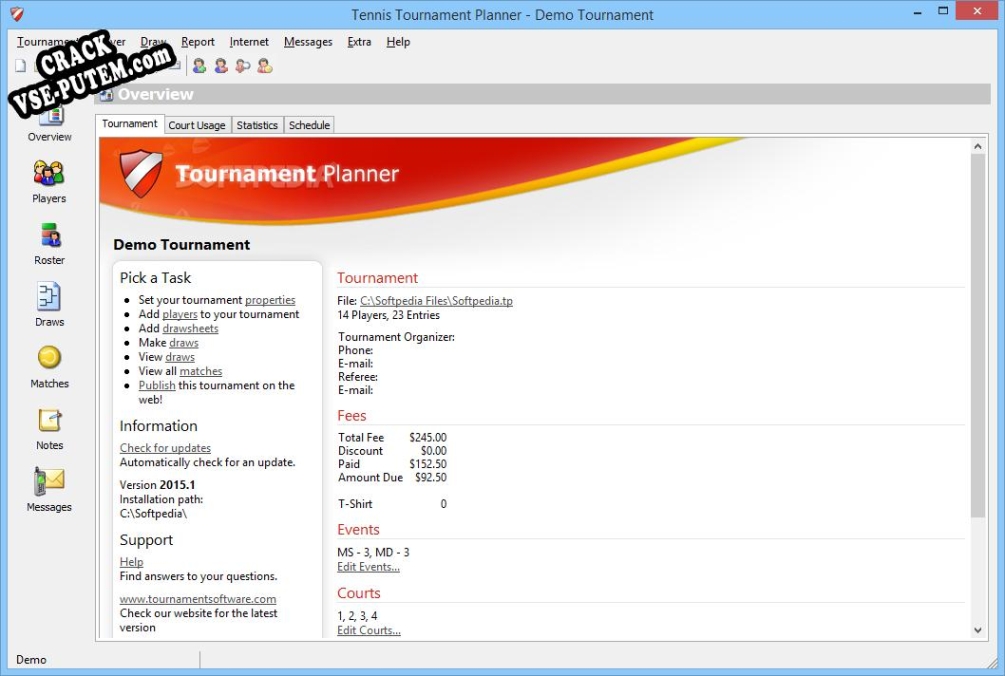The width and height of the screenshot is (1005, 676).
Task: Select the Tournament tab
Action: [129, 124]
